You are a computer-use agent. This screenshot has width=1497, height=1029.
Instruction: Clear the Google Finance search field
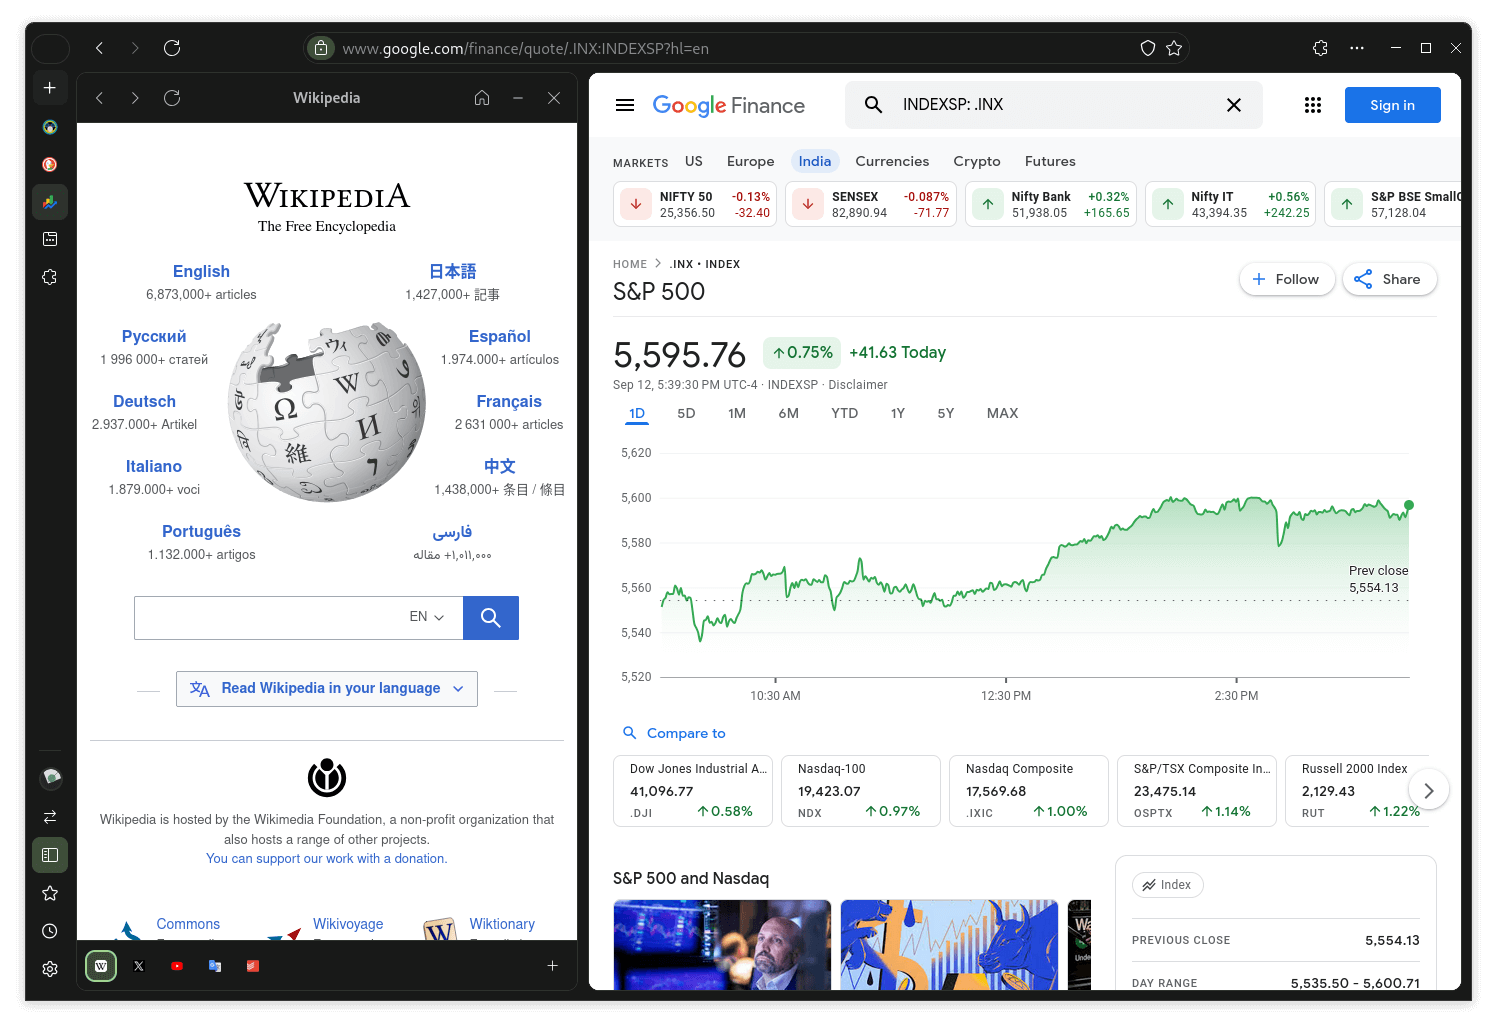click(x=1234, y=105)
